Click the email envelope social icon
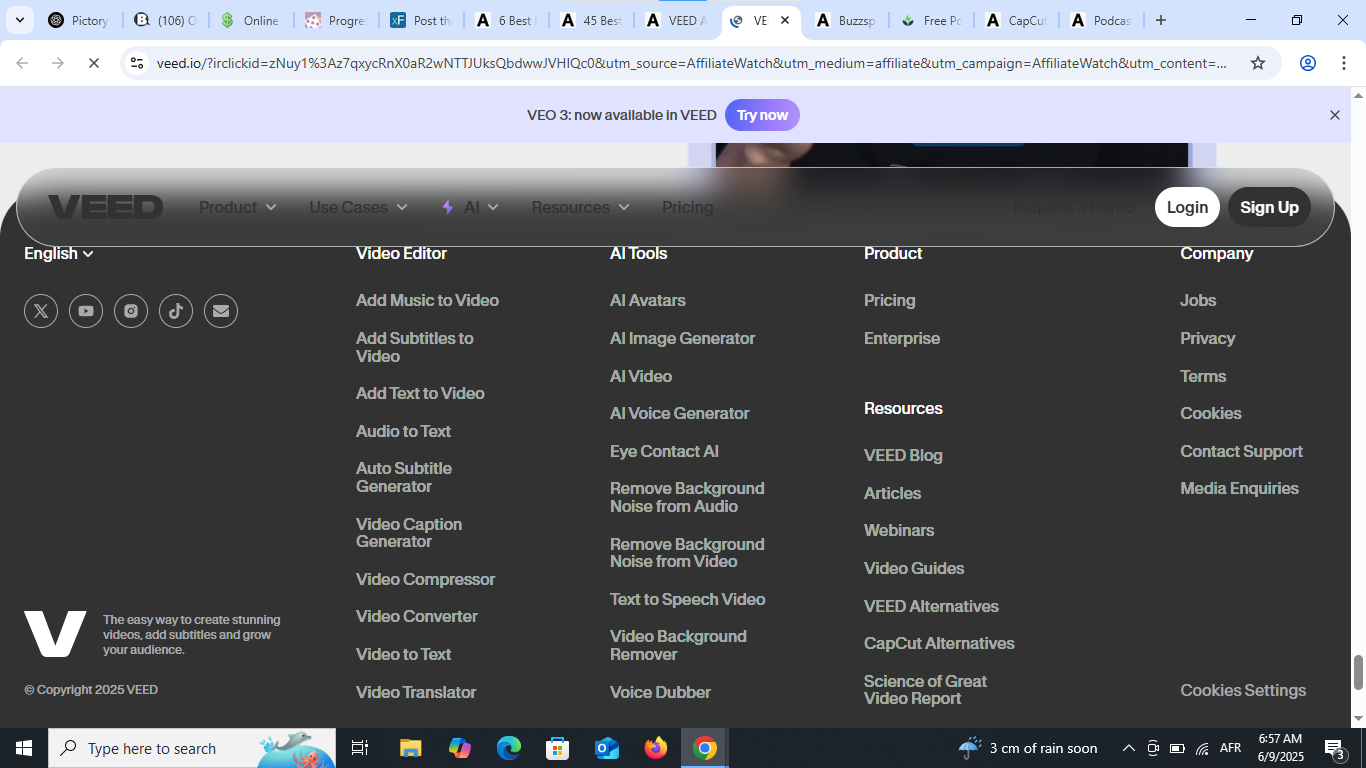Image resolution: width=1366 pixels, height=768 pixels. click(x=221, y=311)
